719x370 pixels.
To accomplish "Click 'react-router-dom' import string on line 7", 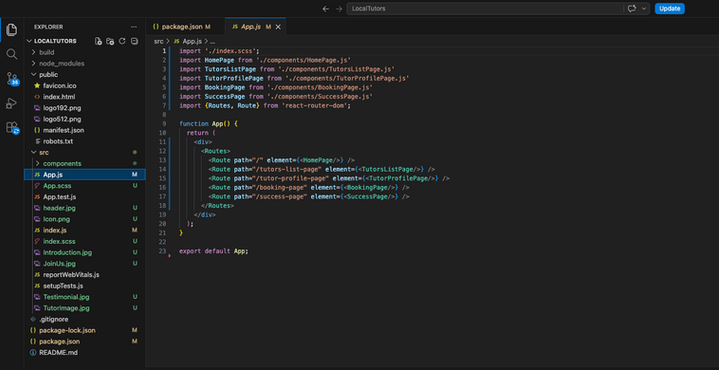I will pos(316,105).
